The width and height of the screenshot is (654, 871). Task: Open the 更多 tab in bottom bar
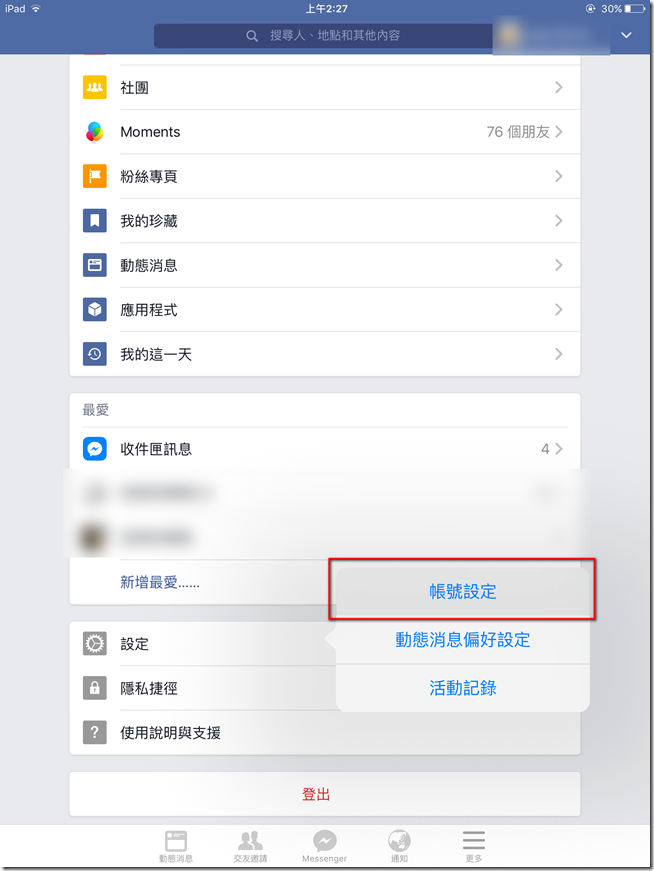pyautogui.click(x=473, y=846)
